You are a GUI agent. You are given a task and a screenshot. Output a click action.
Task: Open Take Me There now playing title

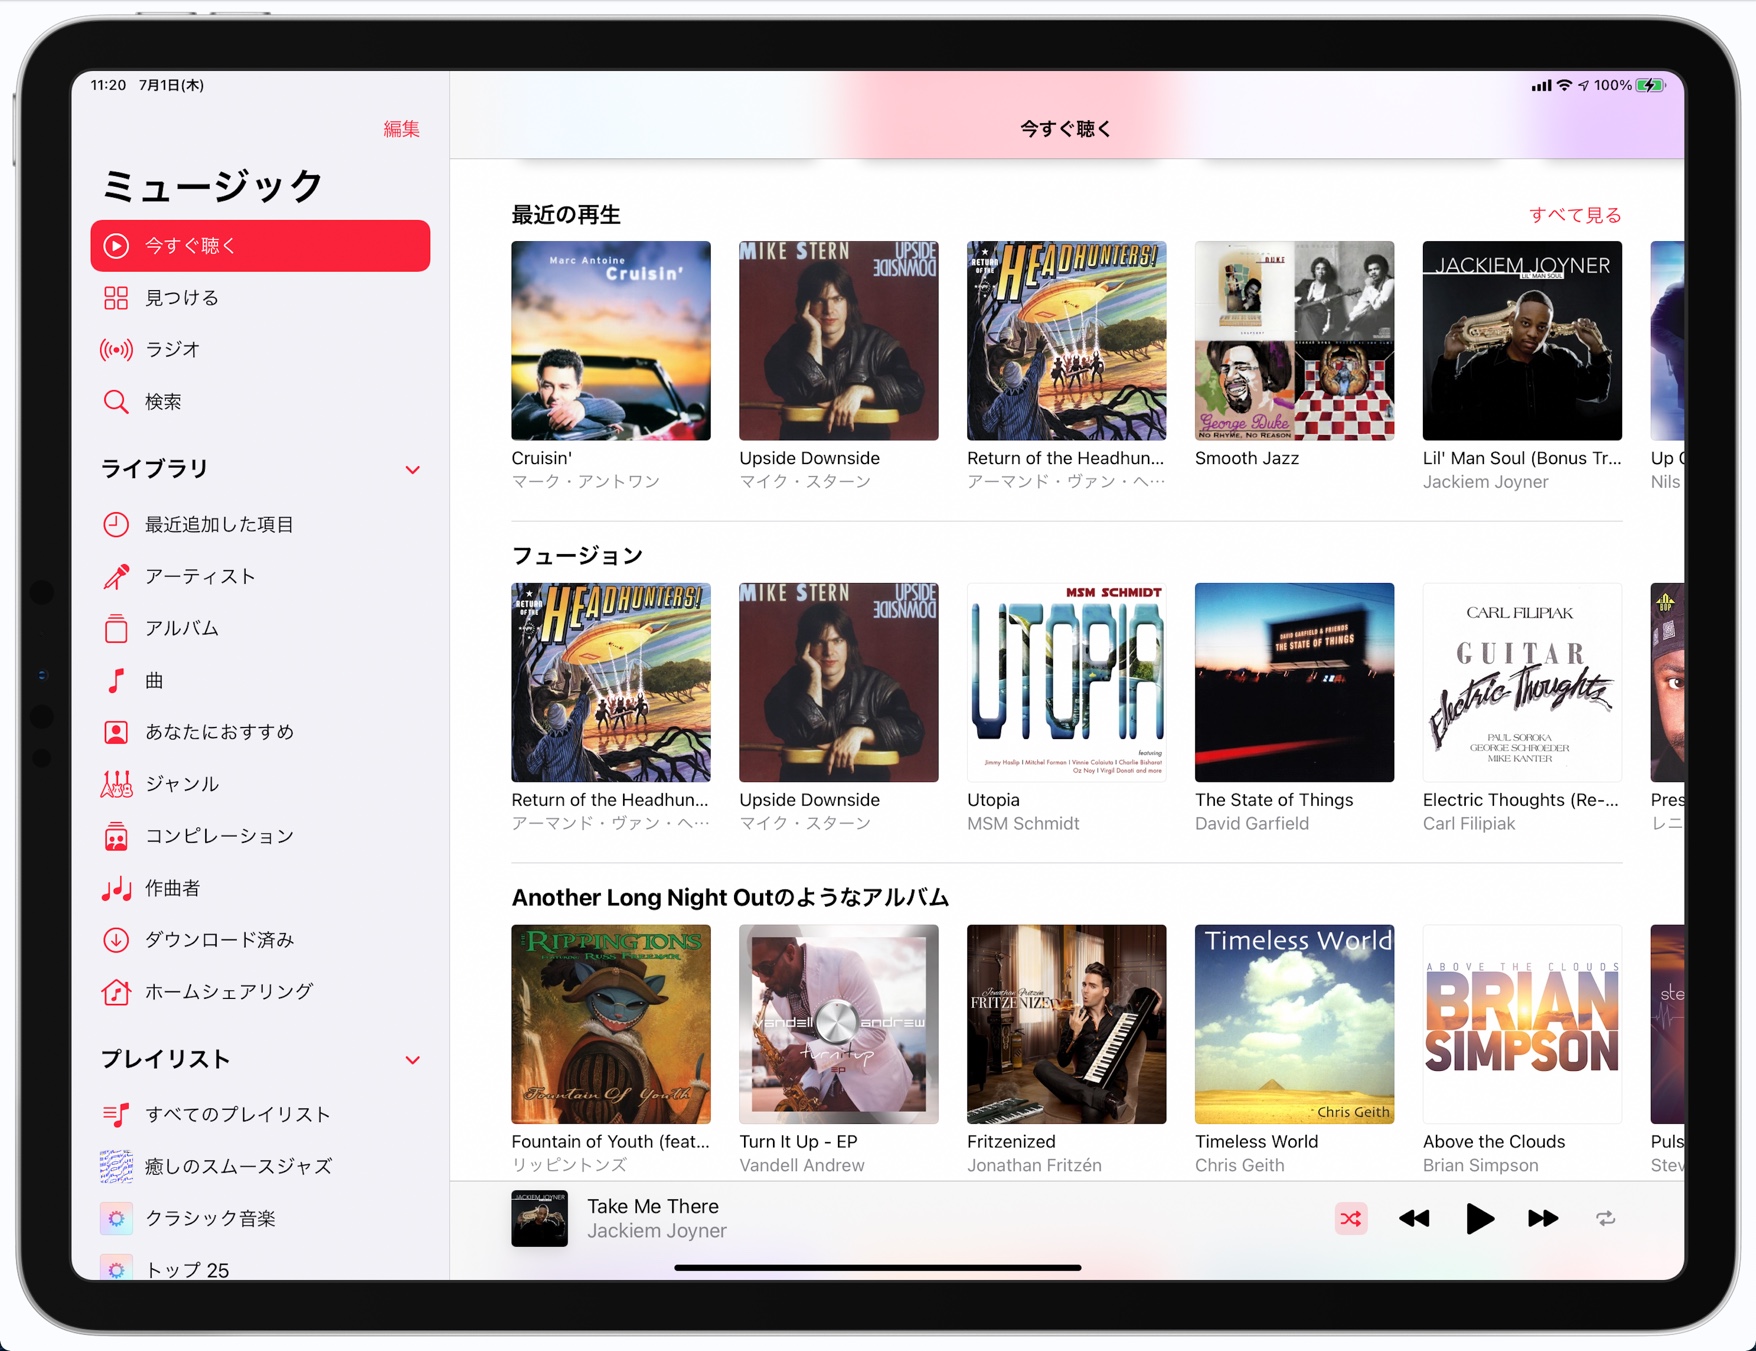pos(653,1206)
